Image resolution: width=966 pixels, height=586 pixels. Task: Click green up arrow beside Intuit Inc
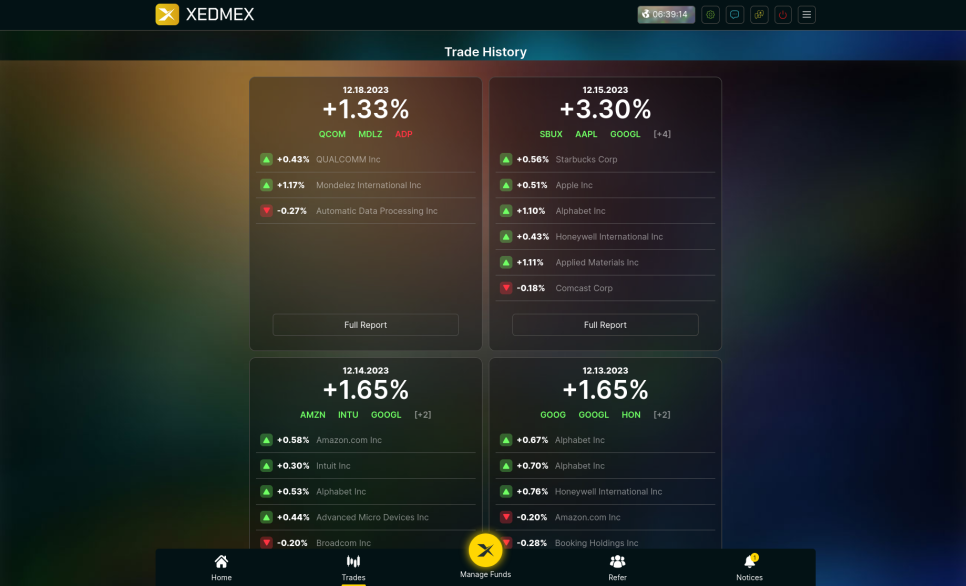[x=266, y=466]
